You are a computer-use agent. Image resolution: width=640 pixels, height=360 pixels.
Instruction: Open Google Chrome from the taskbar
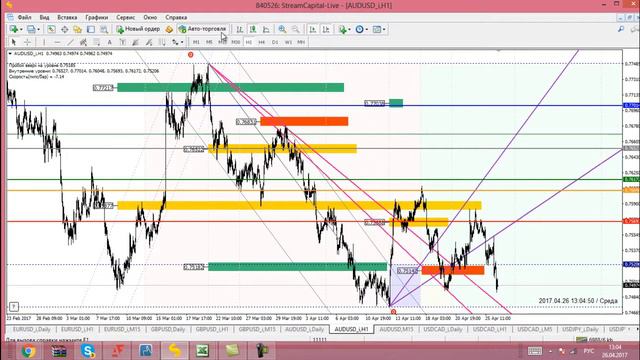[x=29, y=351]
